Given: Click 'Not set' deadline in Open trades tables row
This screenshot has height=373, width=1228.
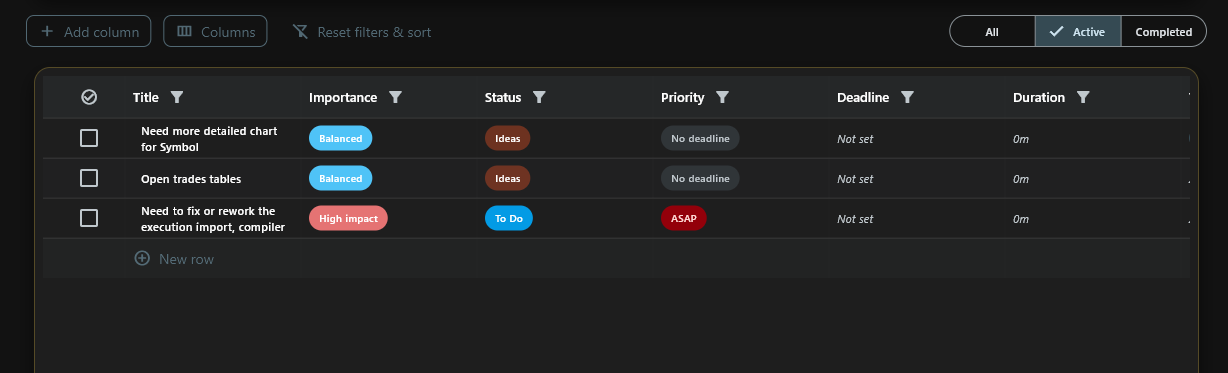Looking at the screenshot, I should pos(855,178).
